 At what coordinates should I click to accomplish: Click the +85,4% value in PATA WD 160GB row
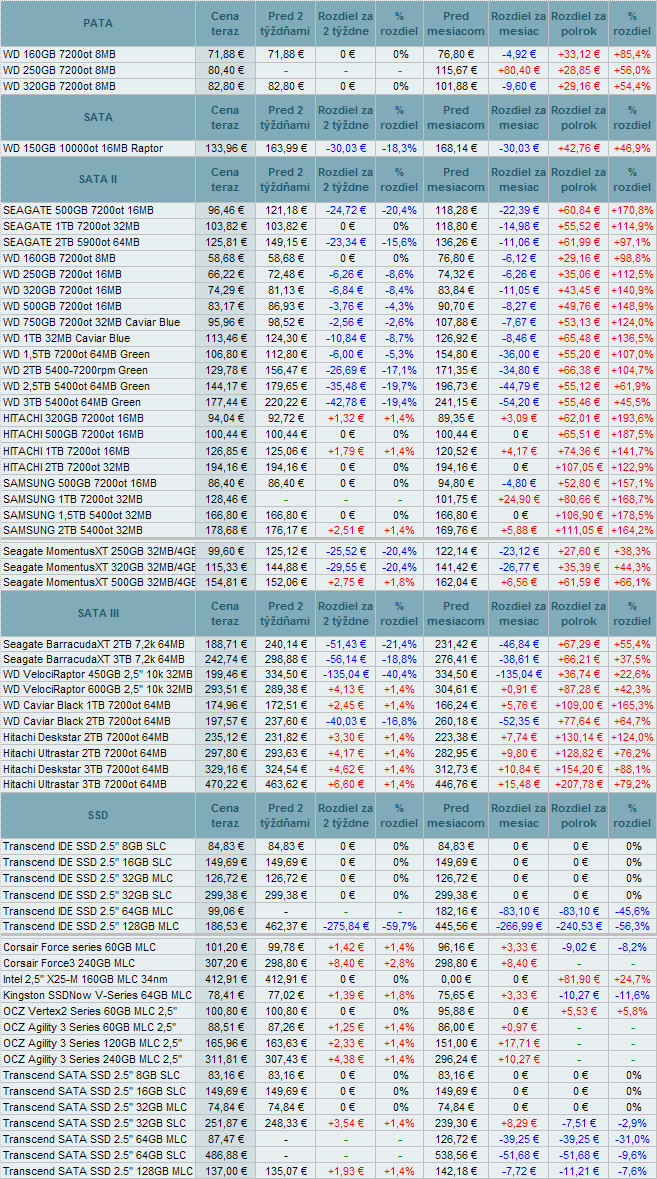631,54
